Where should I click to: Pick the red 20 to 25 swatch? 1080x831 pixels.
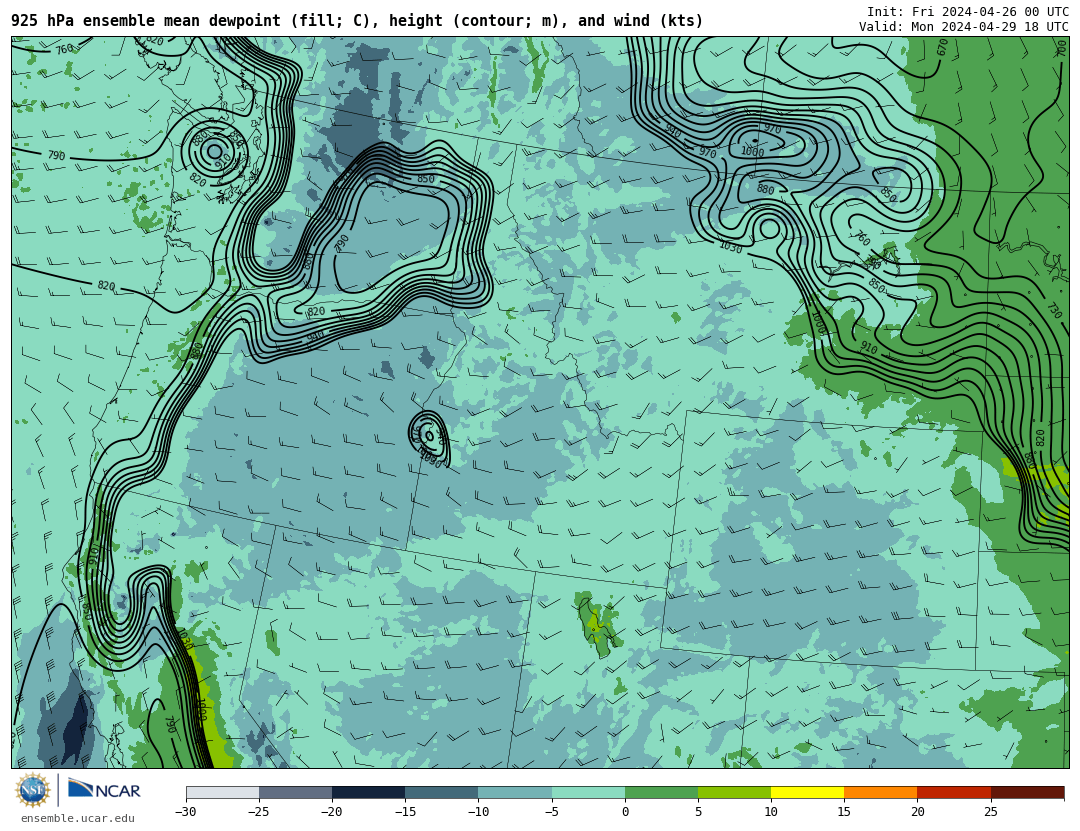pos(954,793)
